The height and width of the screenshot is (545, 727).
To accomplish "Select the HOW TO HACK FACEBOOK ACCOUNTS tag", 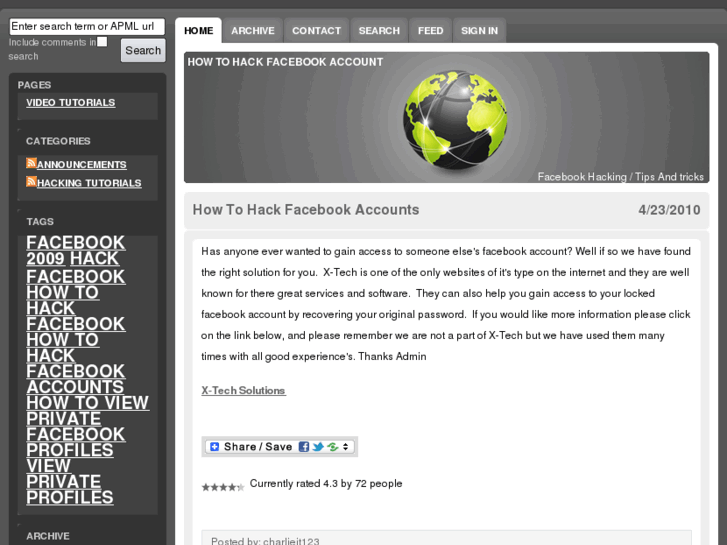I will pos(76,363).
